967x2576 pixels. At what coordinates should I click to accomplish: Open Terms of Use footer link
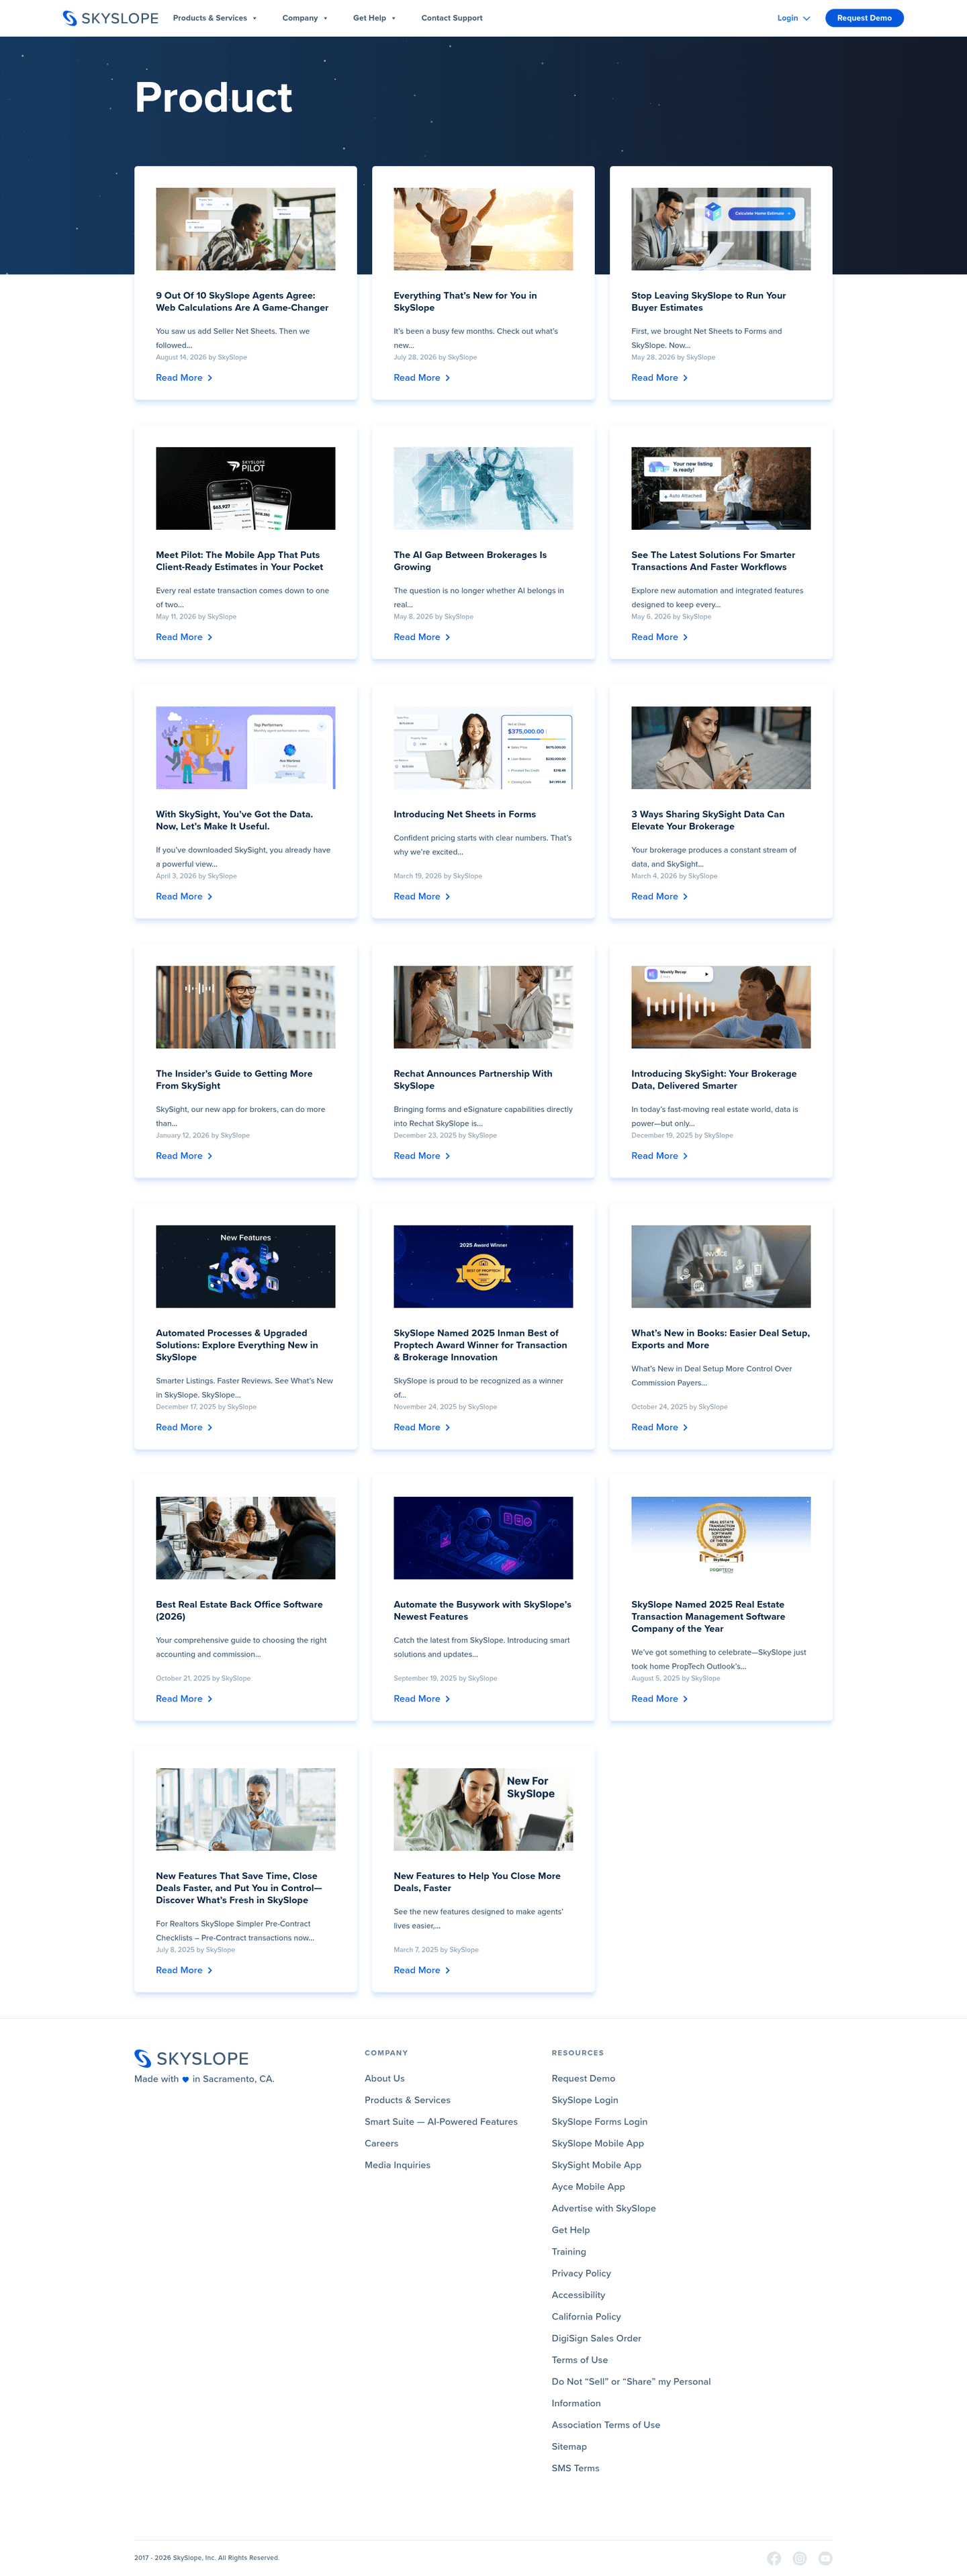580,2360
